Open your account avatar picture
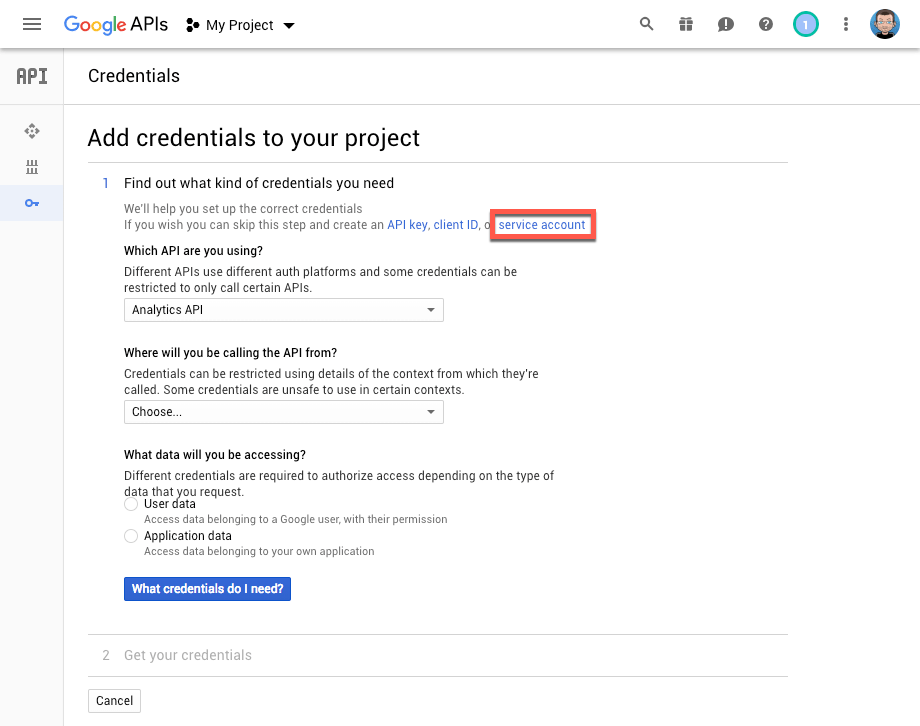 click(x=884, y=23)
